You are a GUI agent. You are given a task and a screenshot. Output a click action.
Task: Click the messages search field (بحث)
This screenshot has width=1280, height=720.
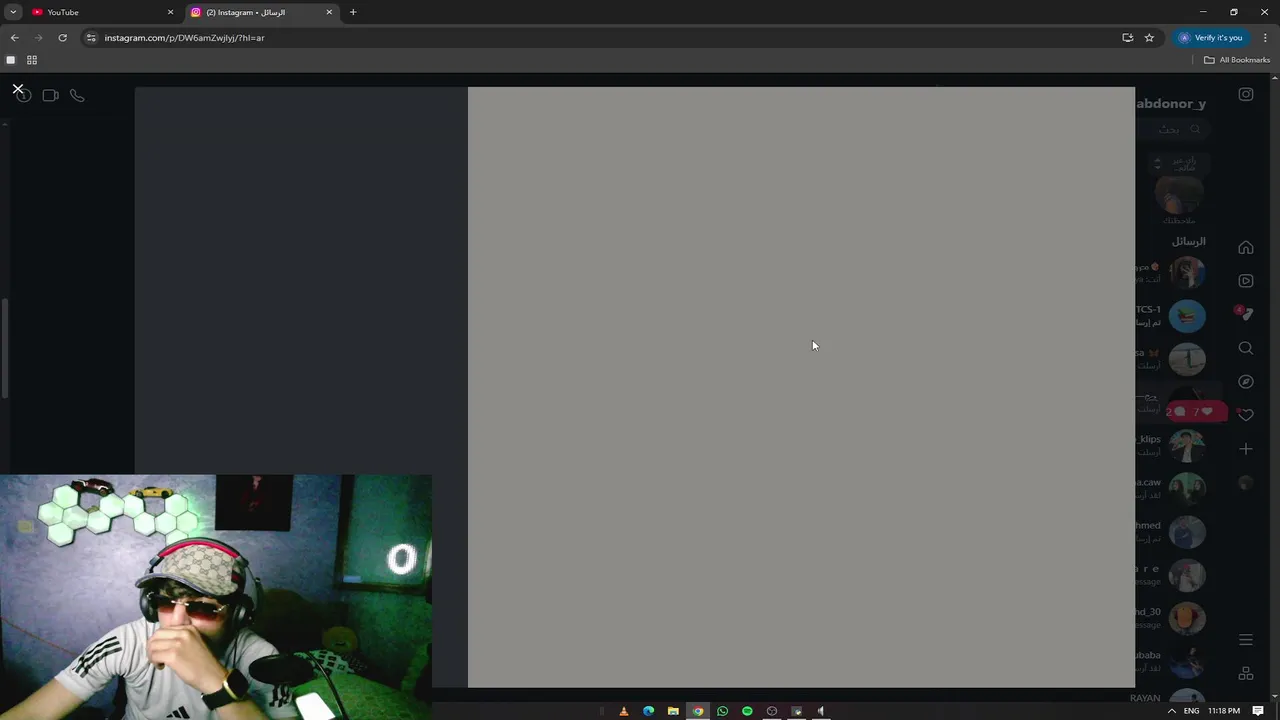pos(1174,129)
